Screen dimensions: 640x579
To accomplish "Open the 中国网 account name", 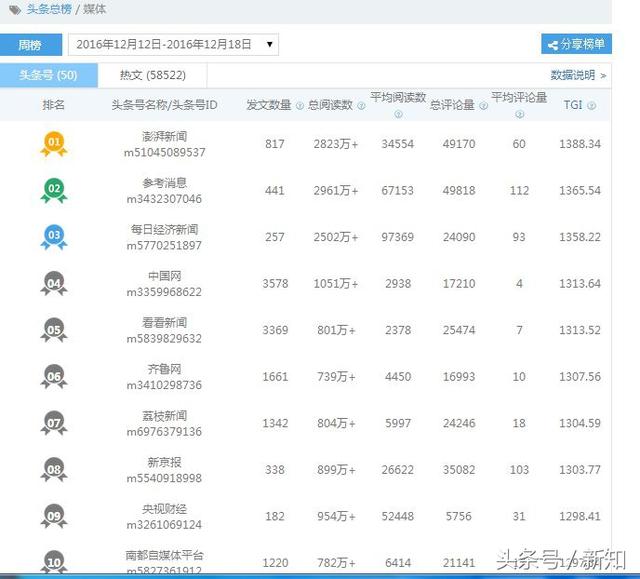I will point(164,276).
